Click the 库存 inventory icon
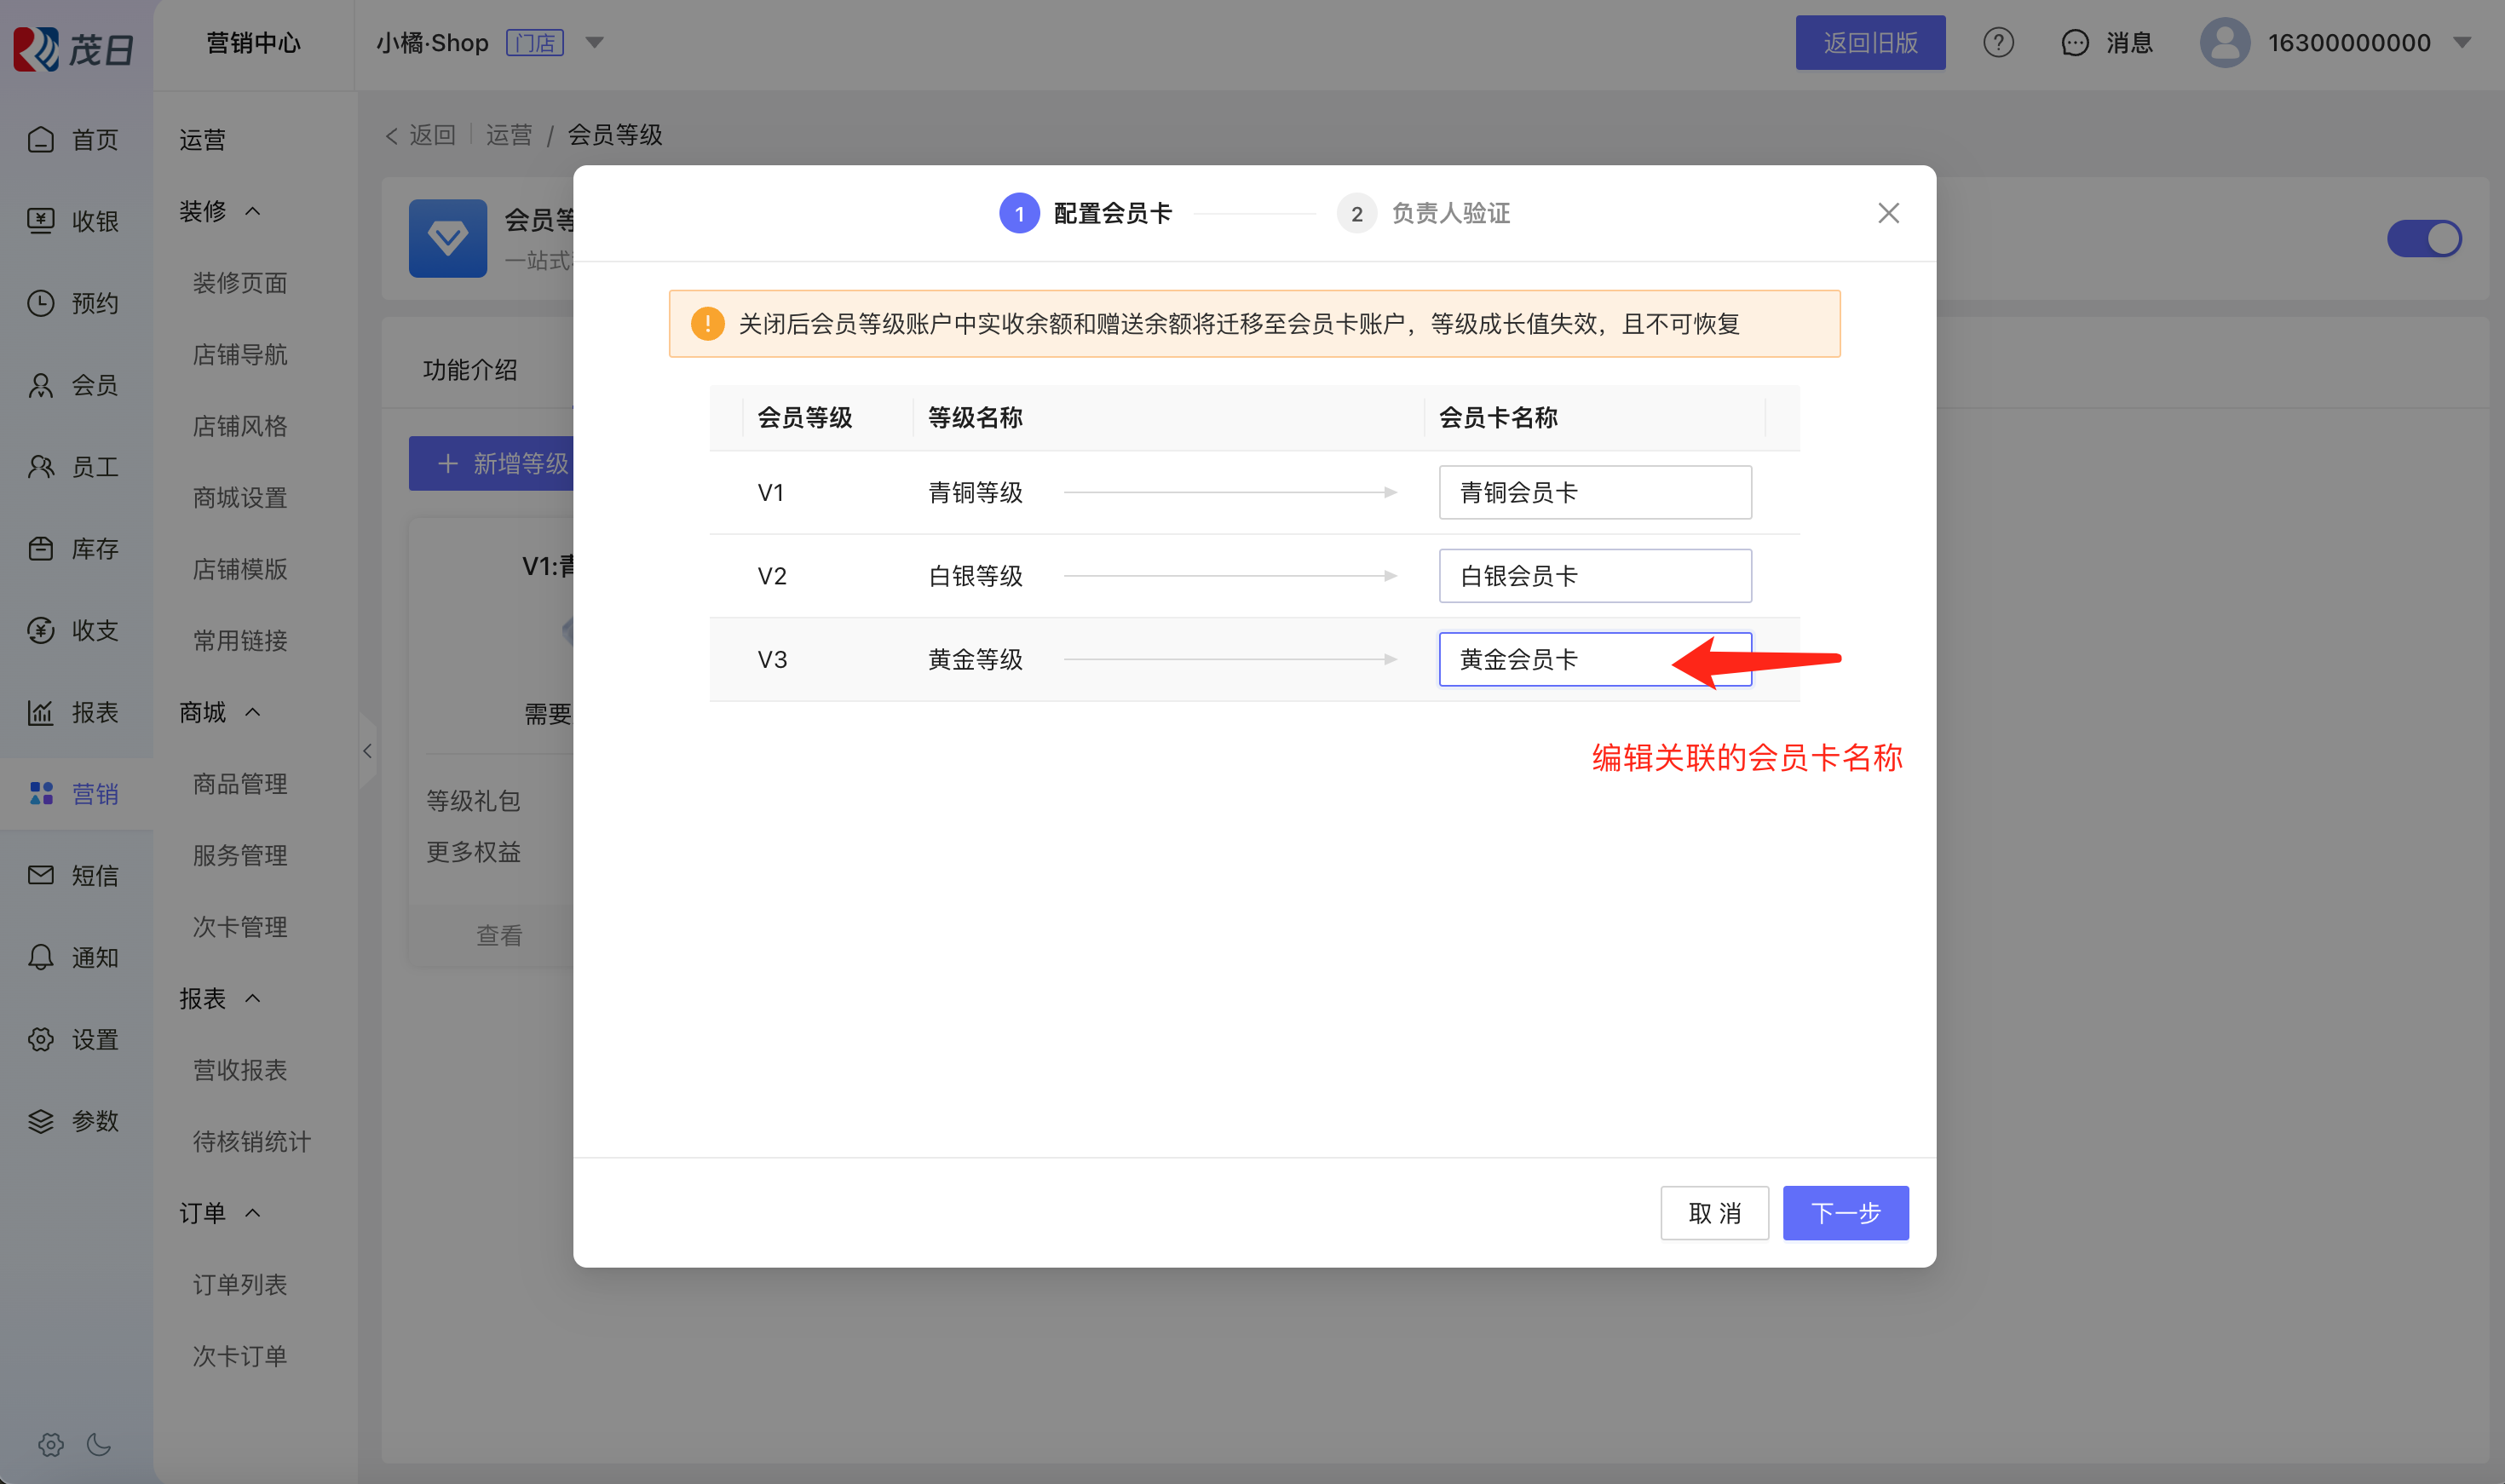This screenshot has height=1484, width=2505. (x=41, y=548)
